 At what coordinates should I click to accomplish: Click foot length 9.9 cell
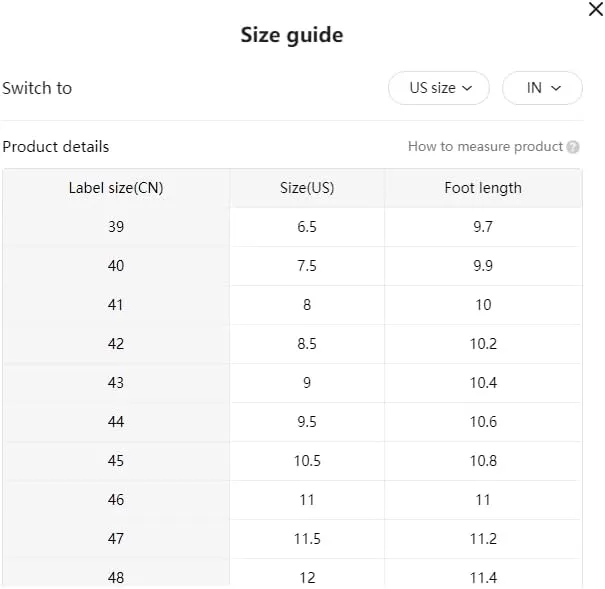(x=483, y=266)
